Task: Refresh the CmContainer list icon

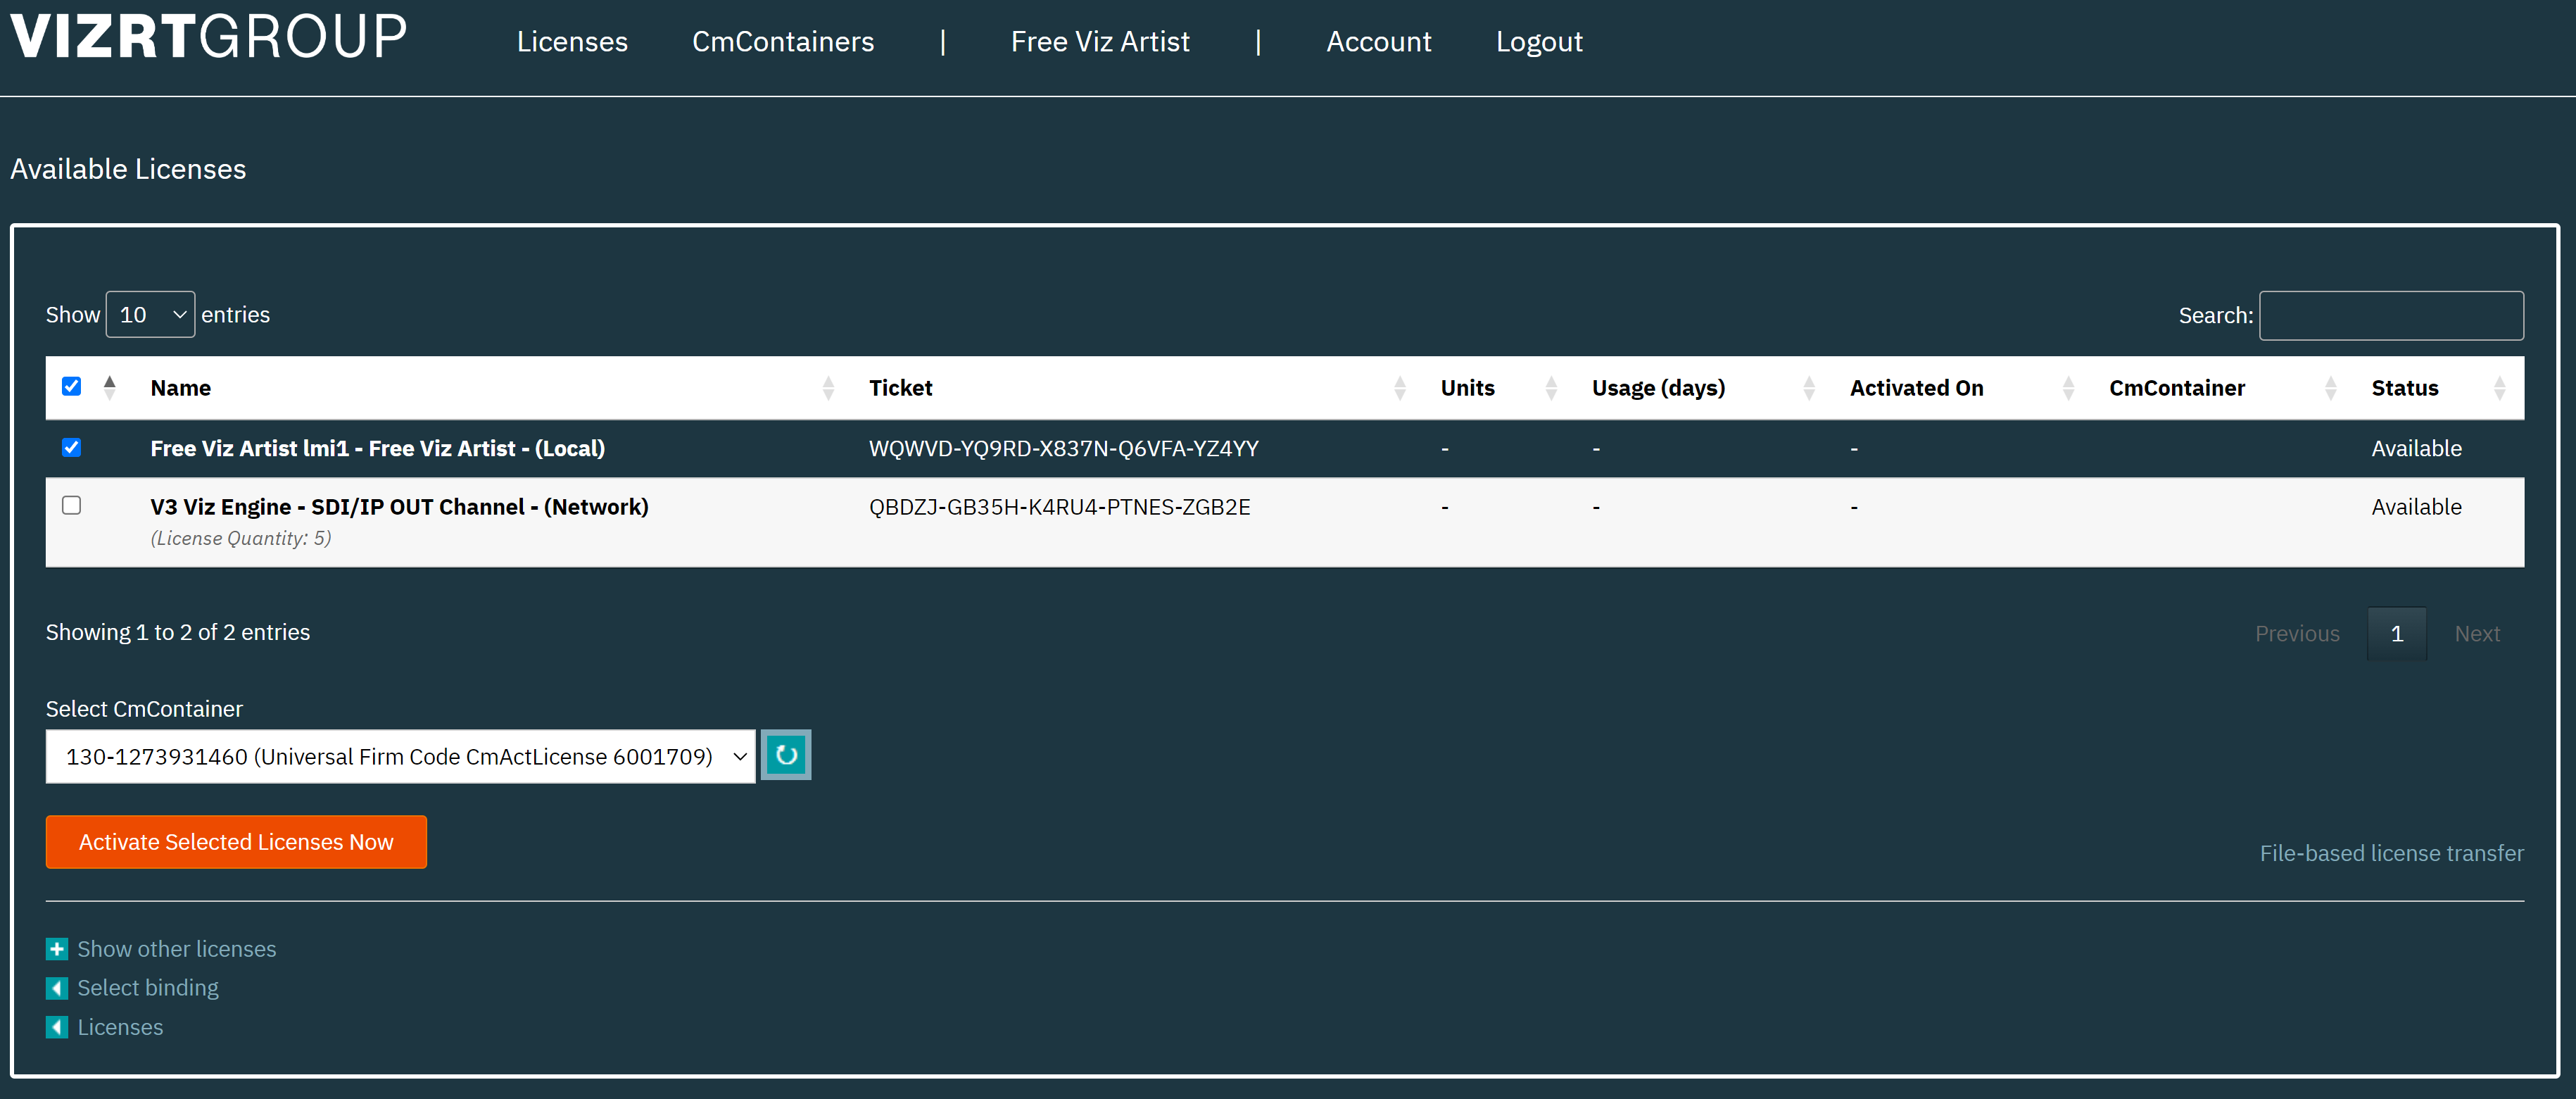Action: [786, 755]
